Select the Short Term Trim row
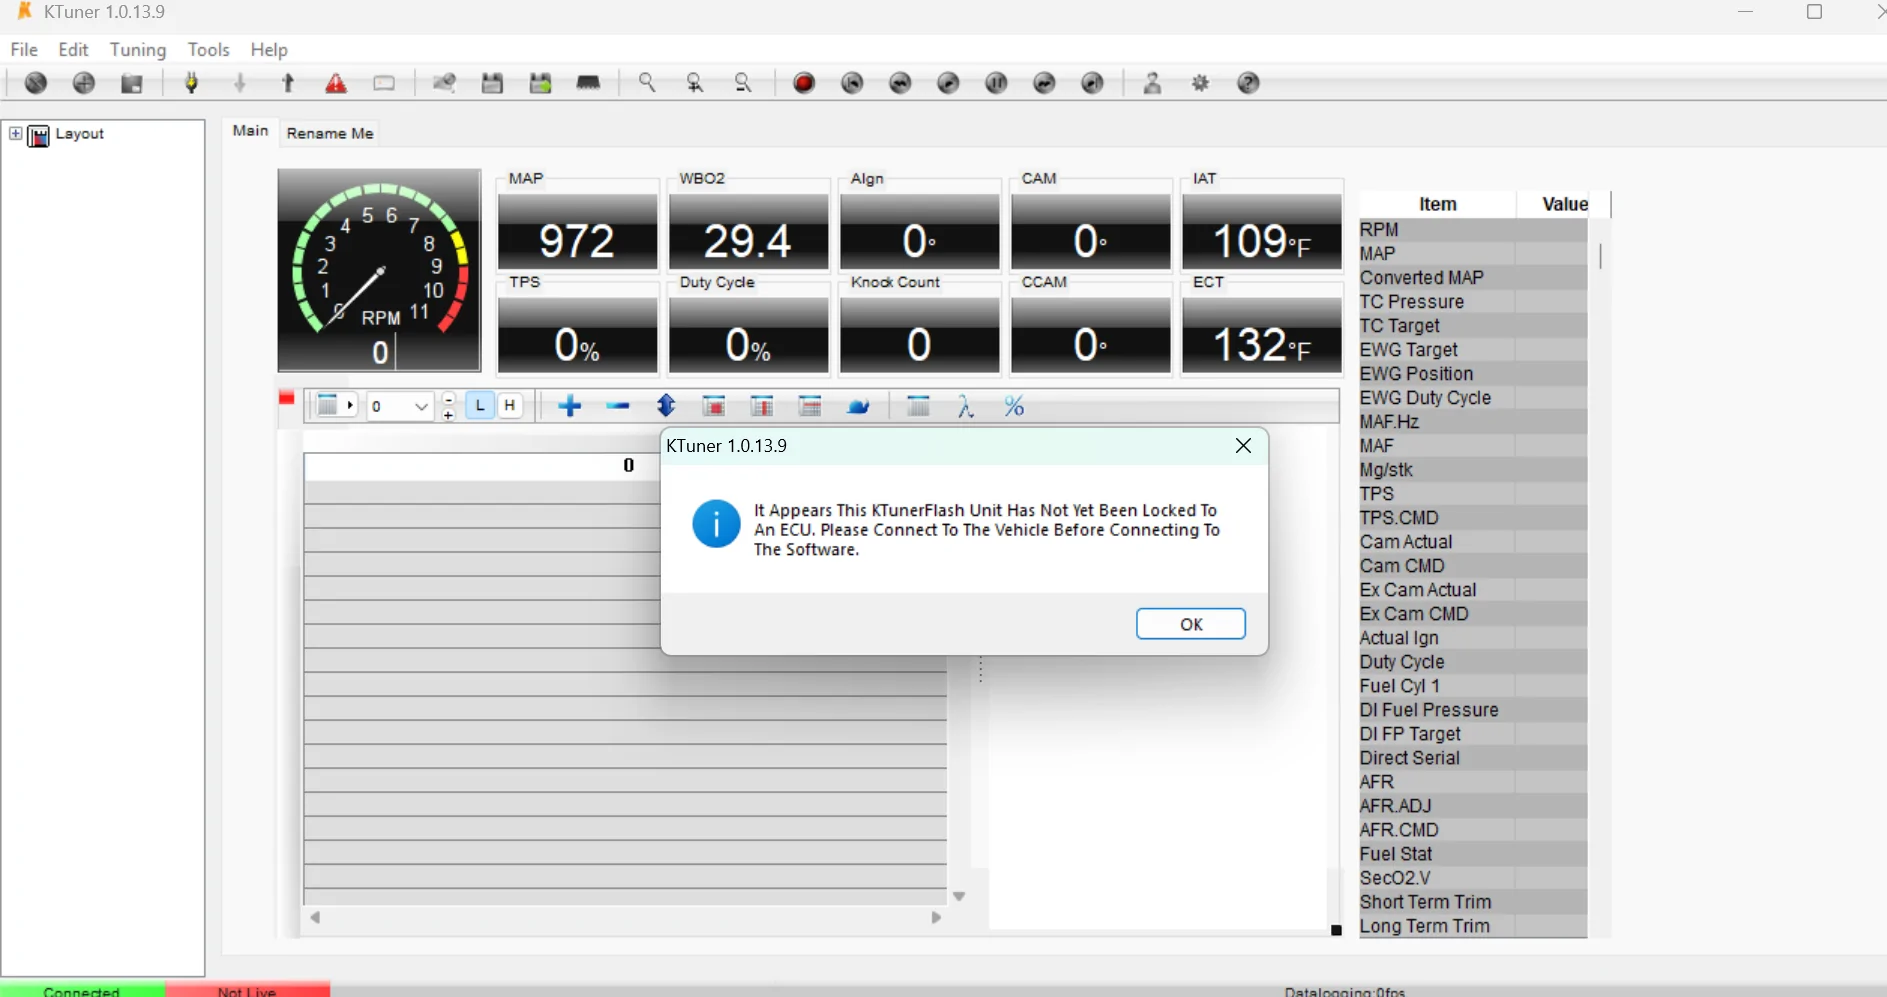Screen dimensions: 1887x997 pyautogui.click(x=1473, y=902)
